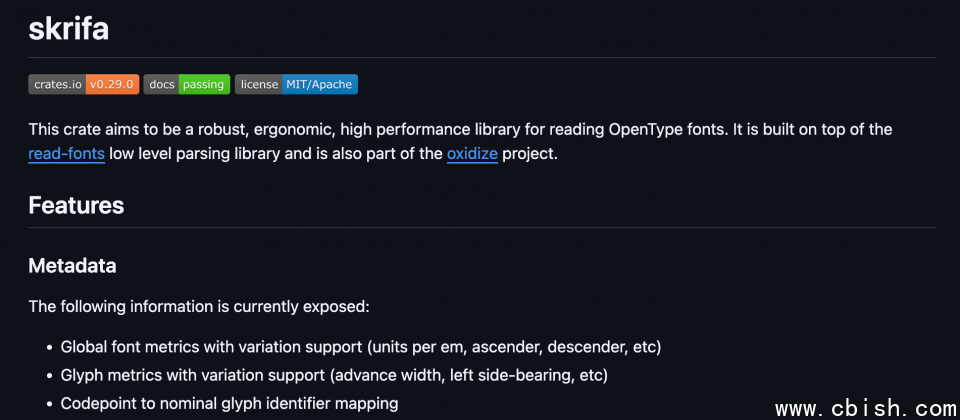Screen dimensions: 960x420
Task: Click the Codepoint to nominal glyph bullet
Action: pos(229,403)
